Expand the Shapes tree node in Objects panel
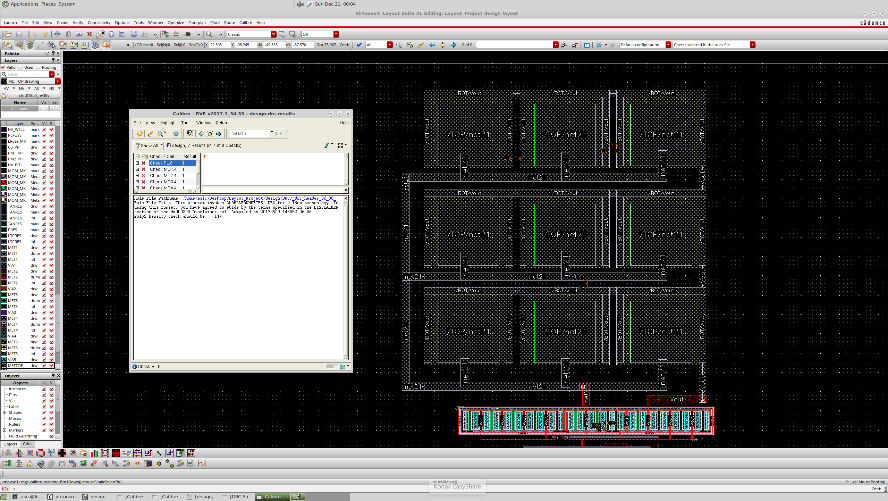 (5, 413)
